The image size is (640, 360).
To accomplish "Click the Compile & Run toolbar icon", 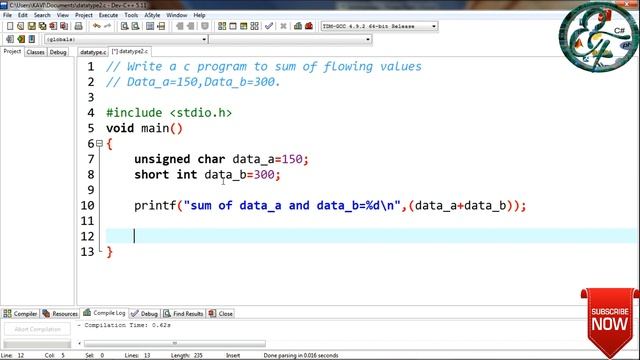I will [244, 26].
